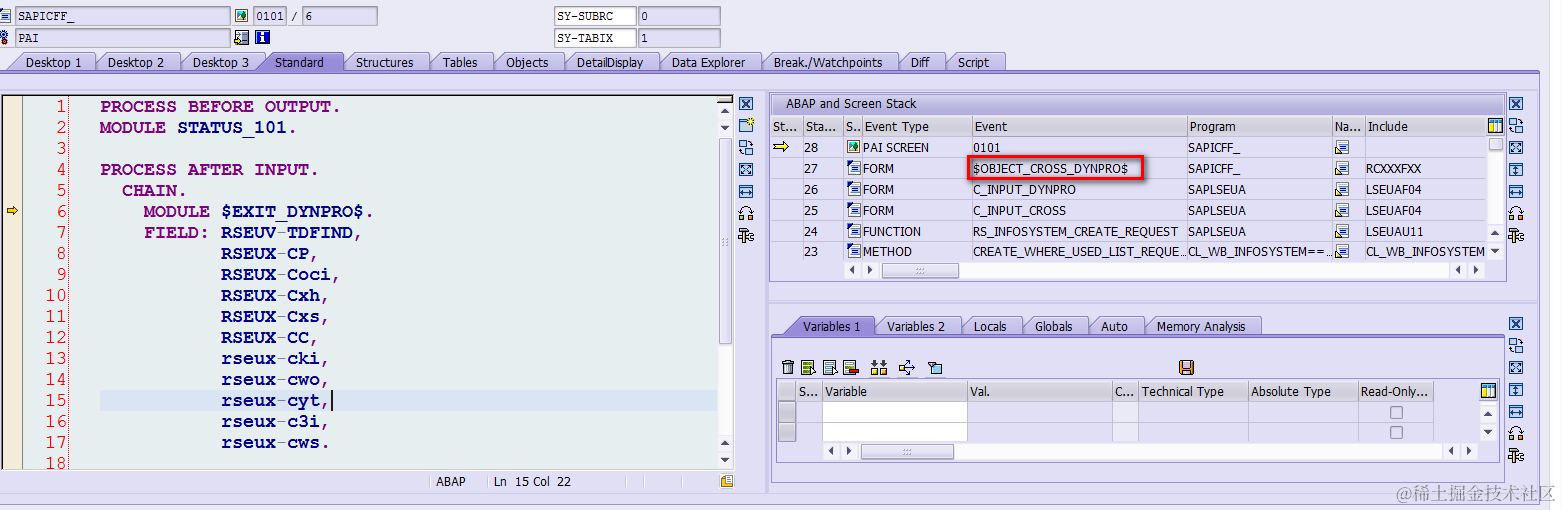This screenshot has width=1562, height=510.
Task: Open the Data Explorer tab
Action: coord(708,62)
